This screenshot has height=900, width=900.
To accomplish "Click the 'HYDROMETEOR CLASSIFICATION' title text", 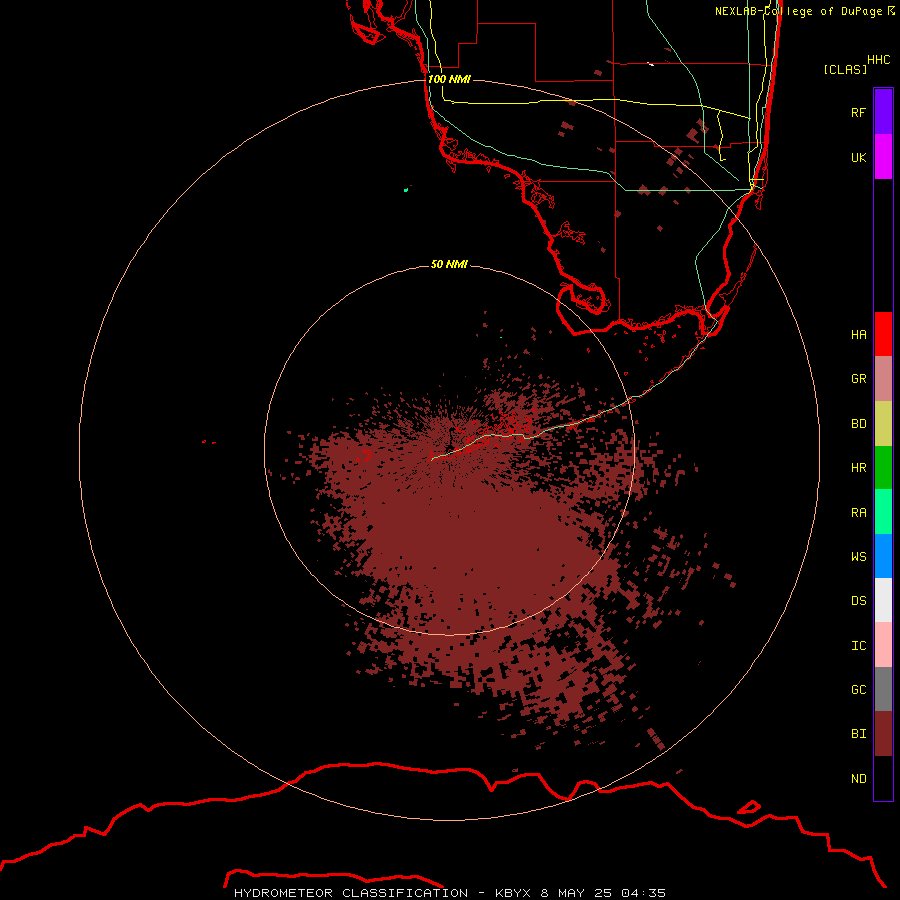I will [x=351, y=893].
